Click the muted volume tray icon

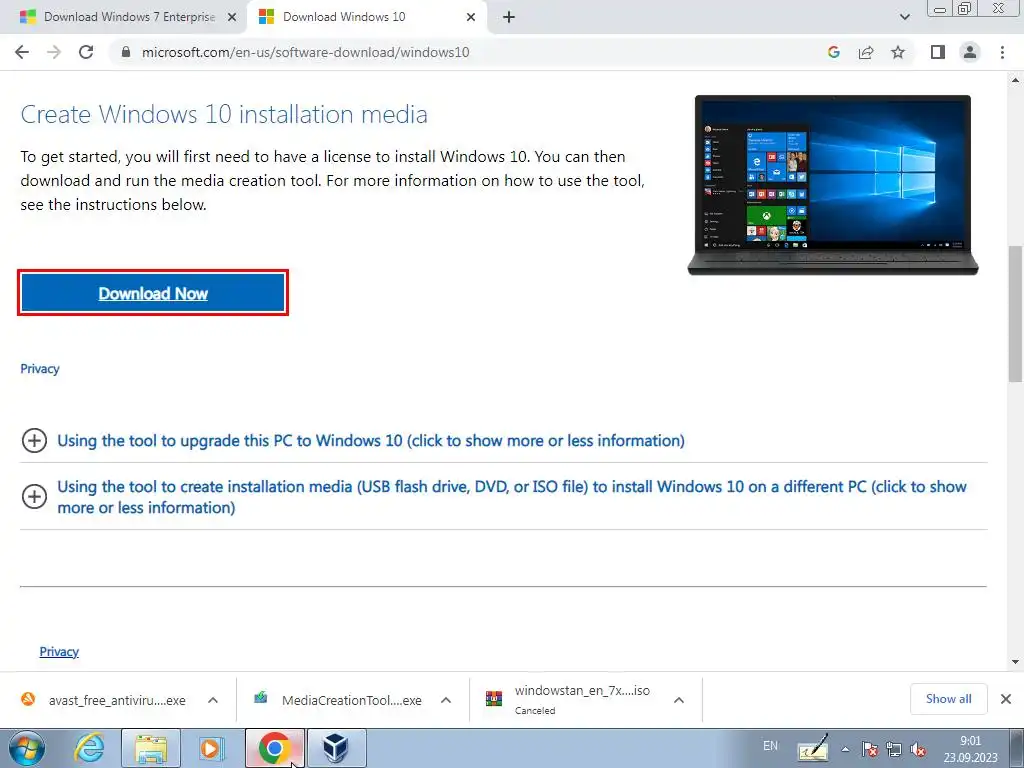pos(918,749)
